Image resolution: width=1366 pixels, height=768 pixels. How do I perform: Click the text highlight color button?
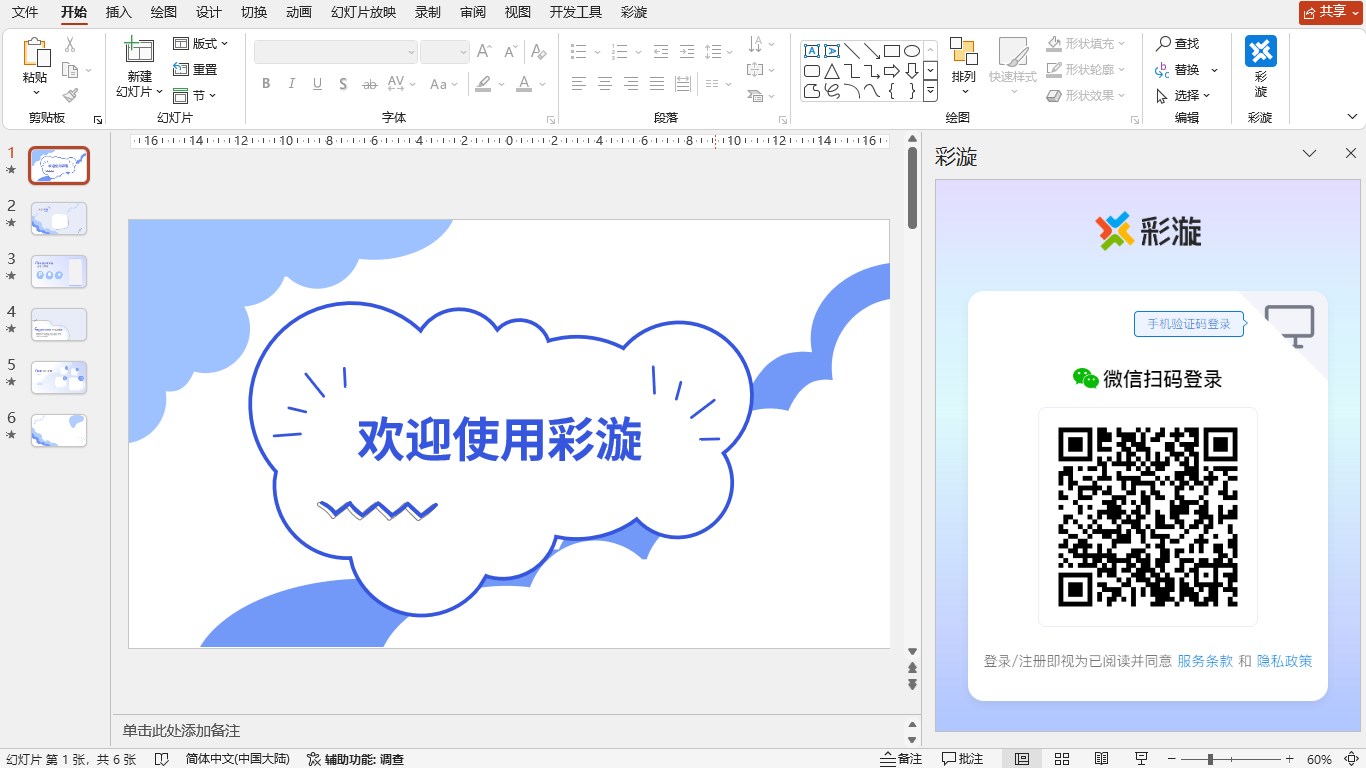tap(483, 84)
